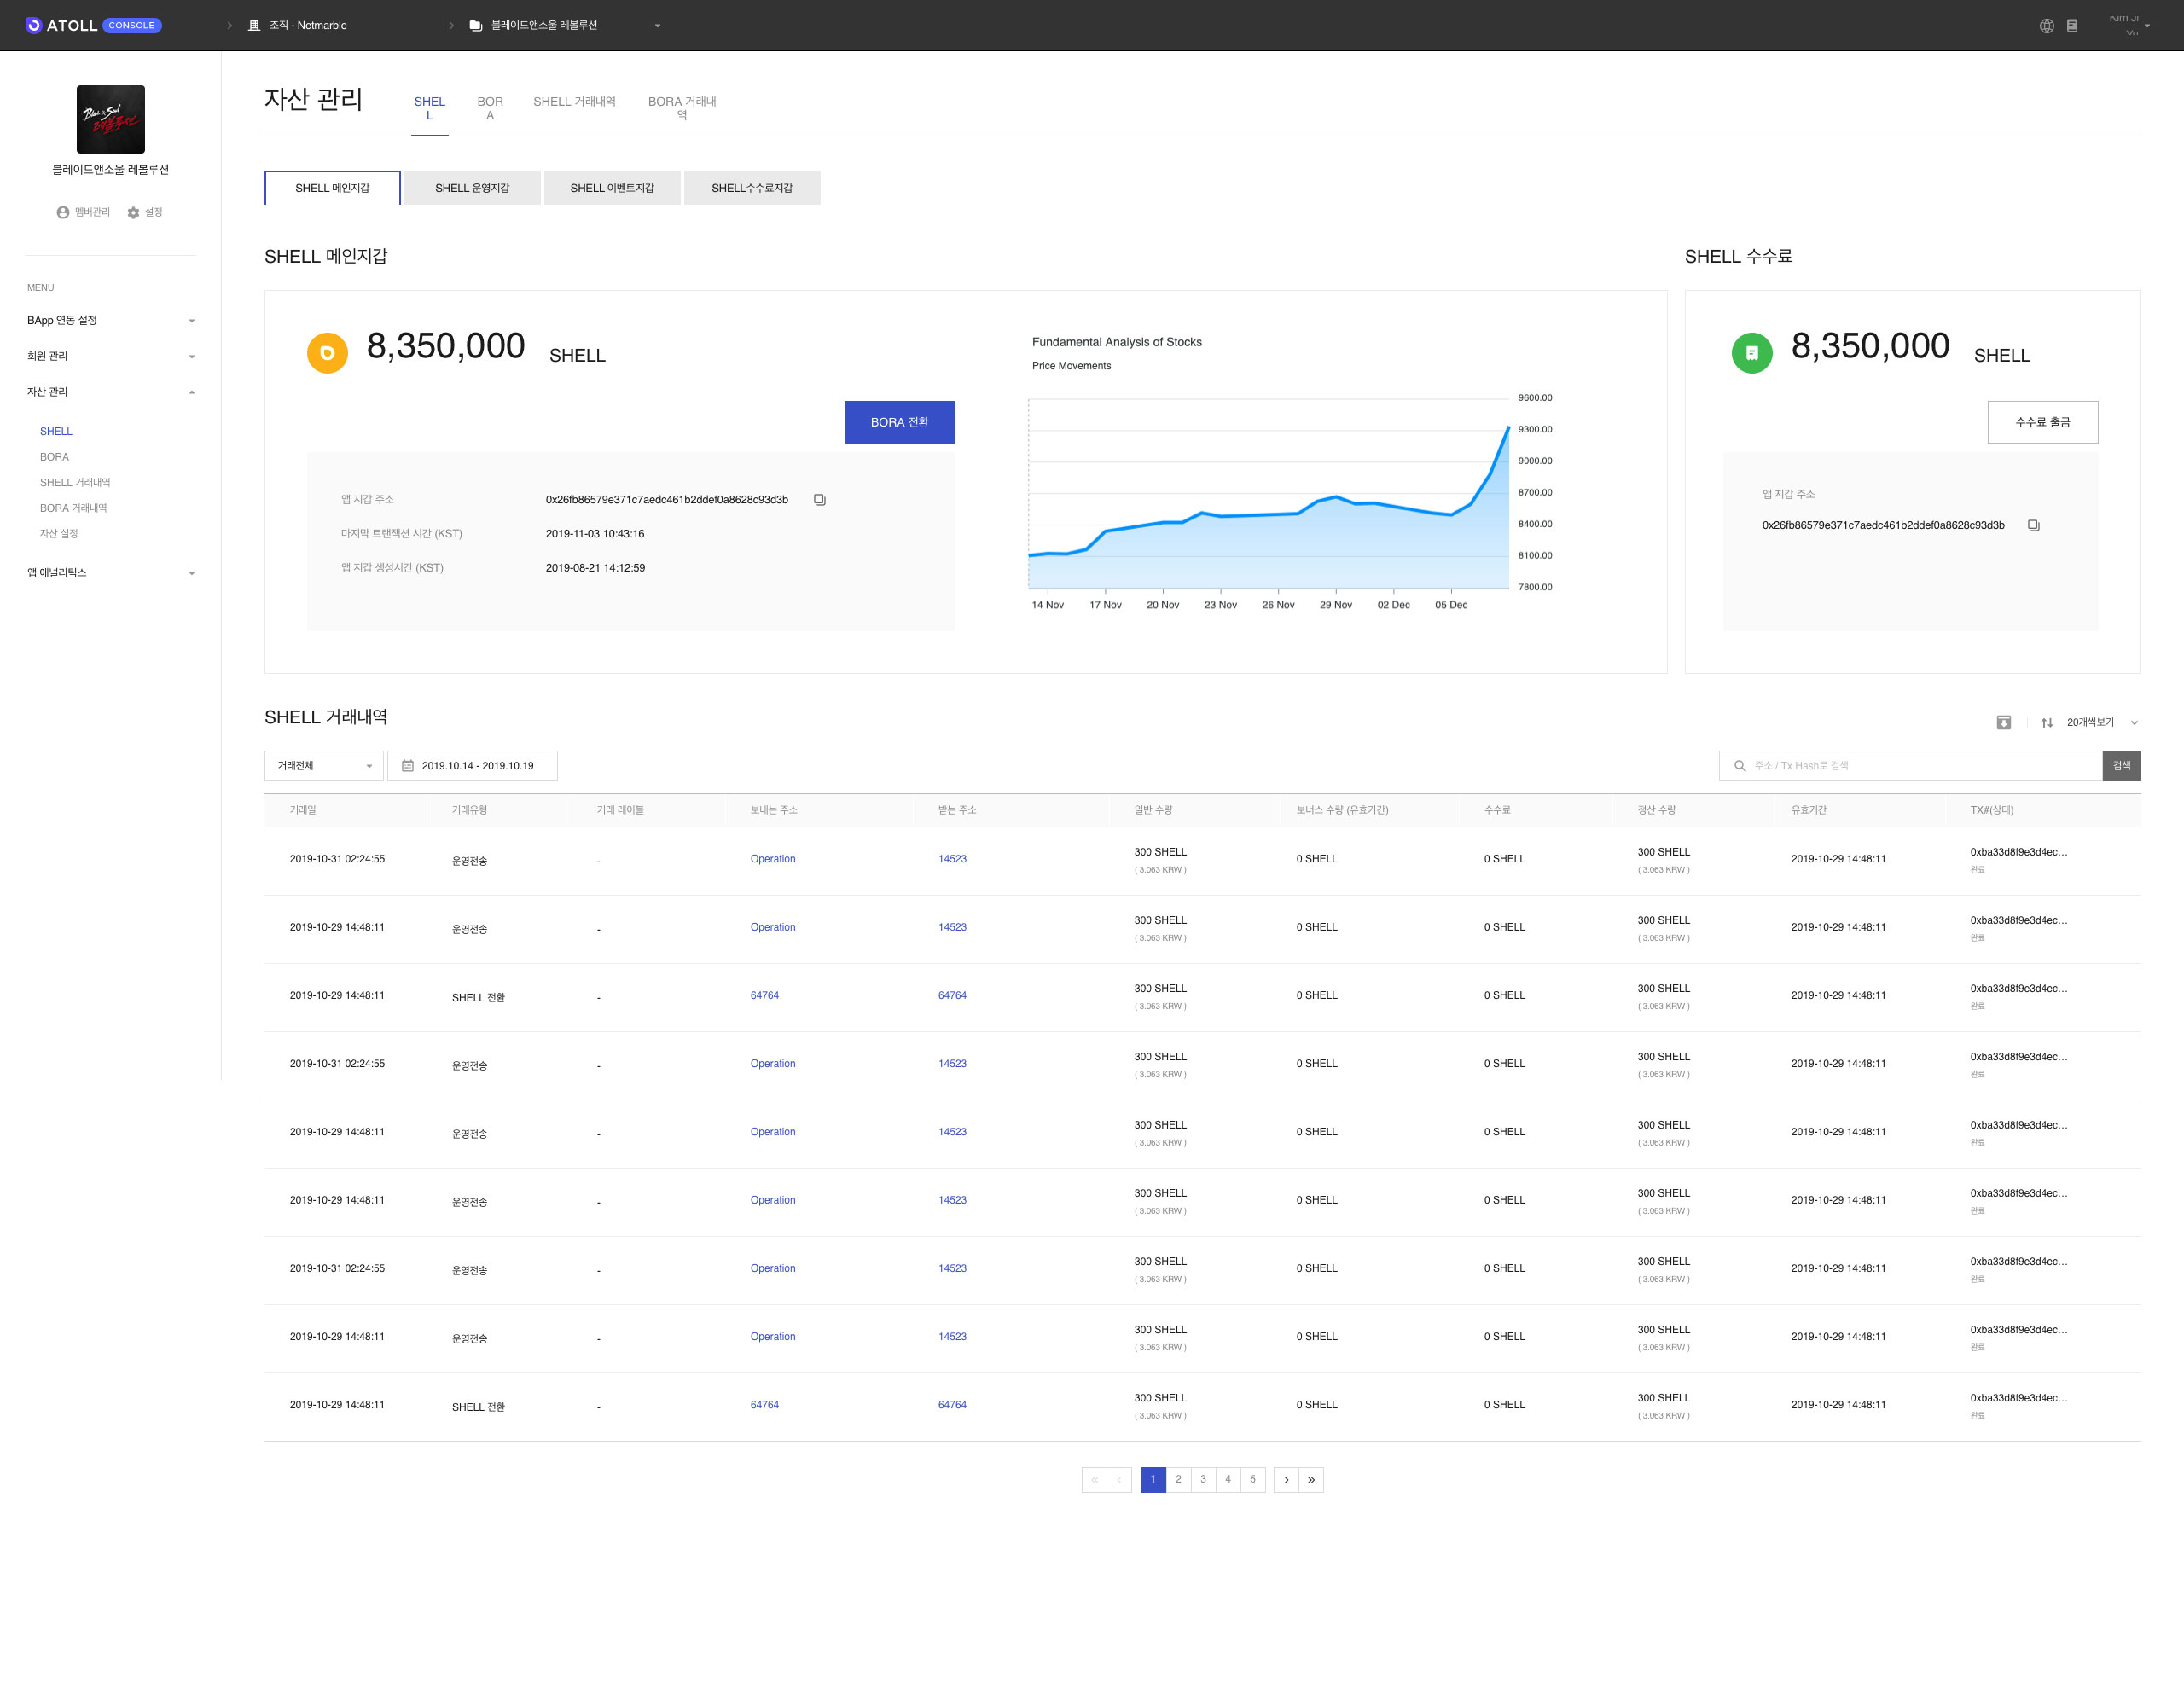The width and height of the screenshot is (2184, 1706).
Task: Click the ATOLL console logo icon
Action: point(34,25)
